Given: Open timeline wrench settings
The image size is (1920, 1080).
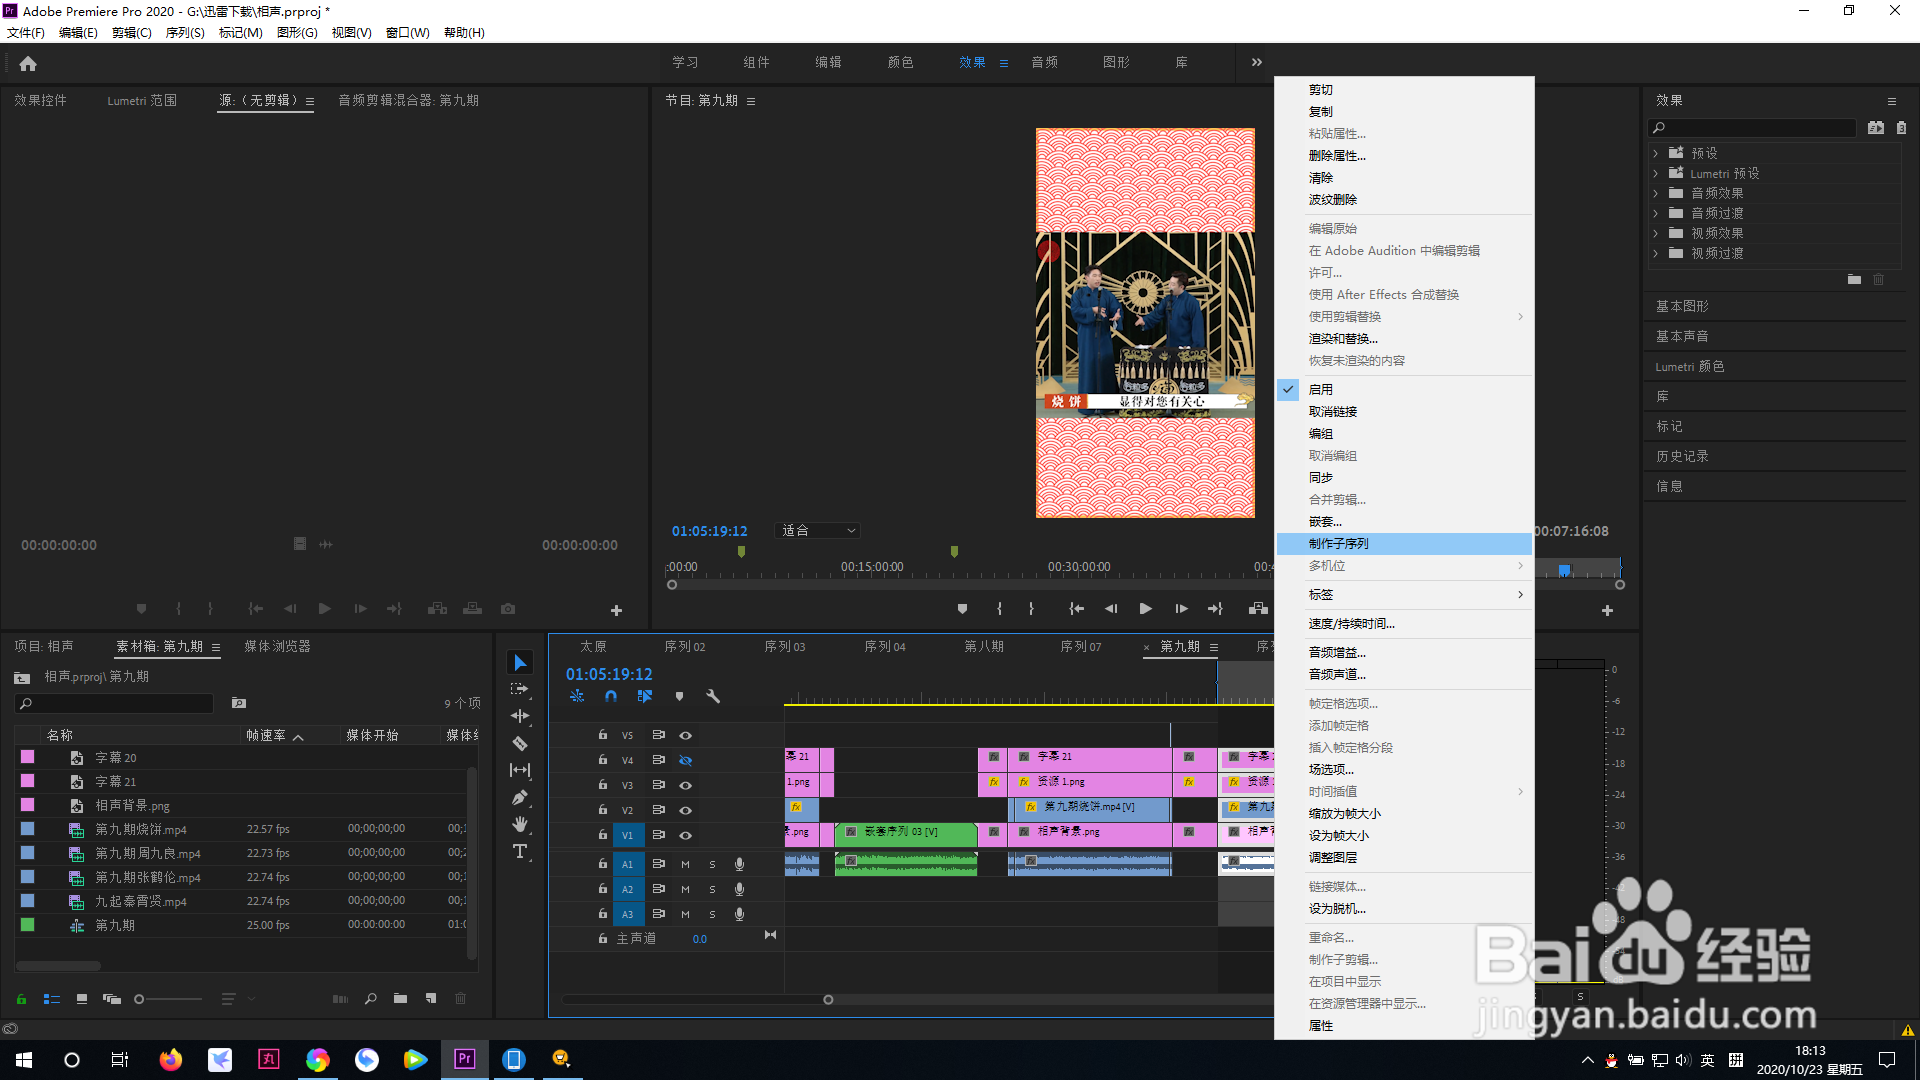Looking at the screenshot, I should 713,696.
